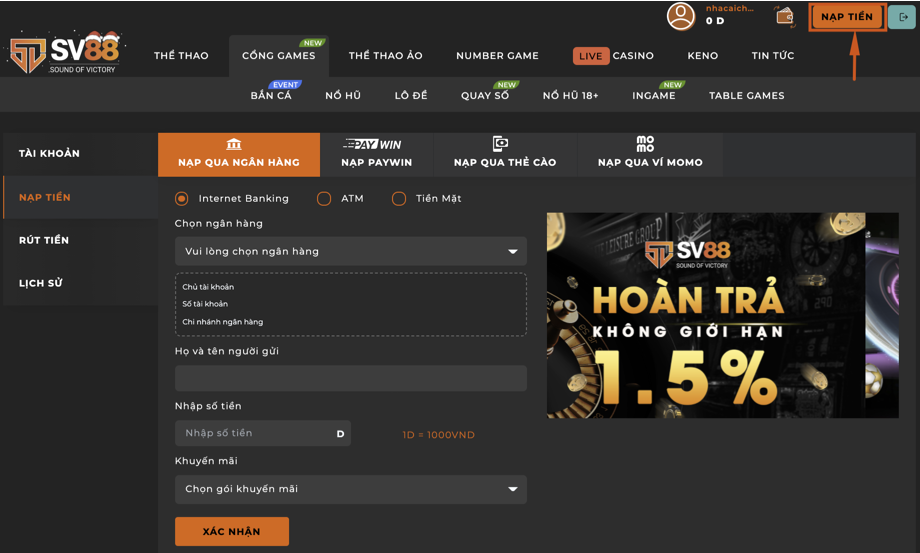Go to Ingame submenu item
The height and width of the screenshot is (553, 920).
click(654, 95)
